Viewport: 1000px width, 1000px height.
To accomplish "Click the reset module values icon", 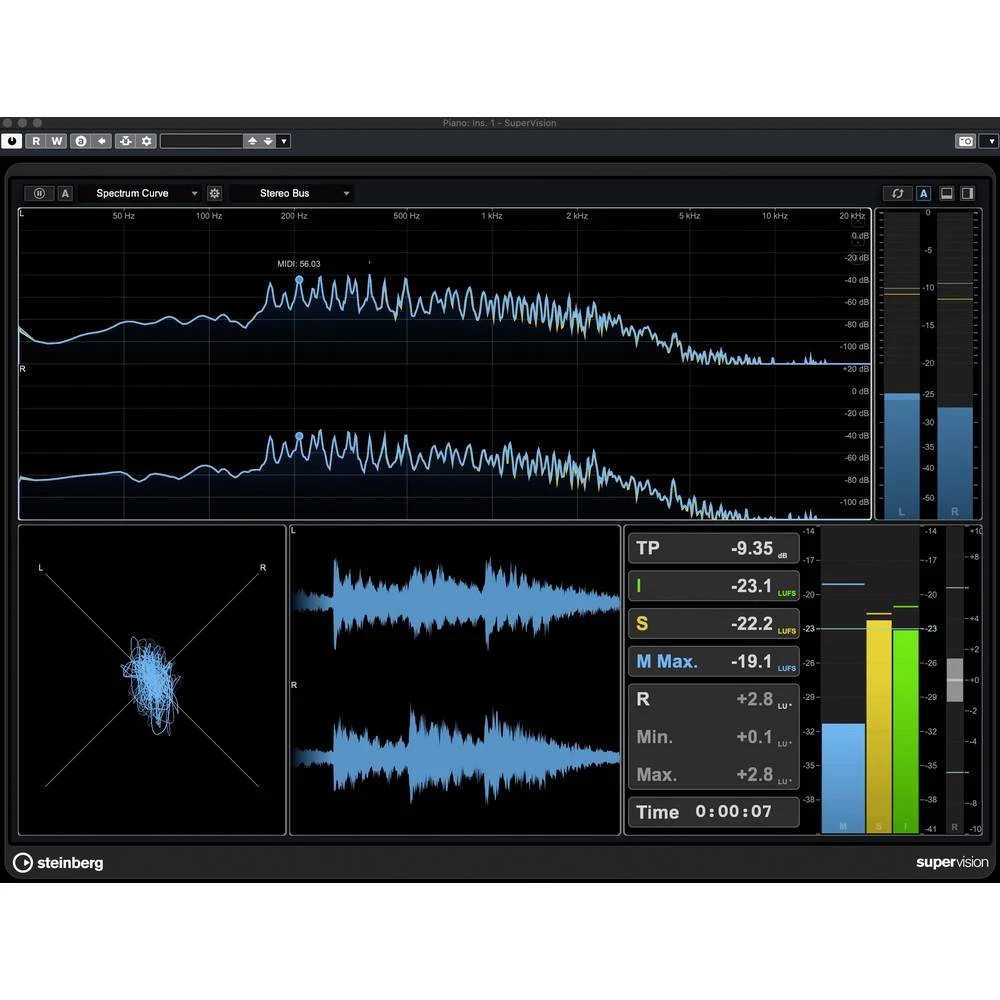I will point(897,193).
